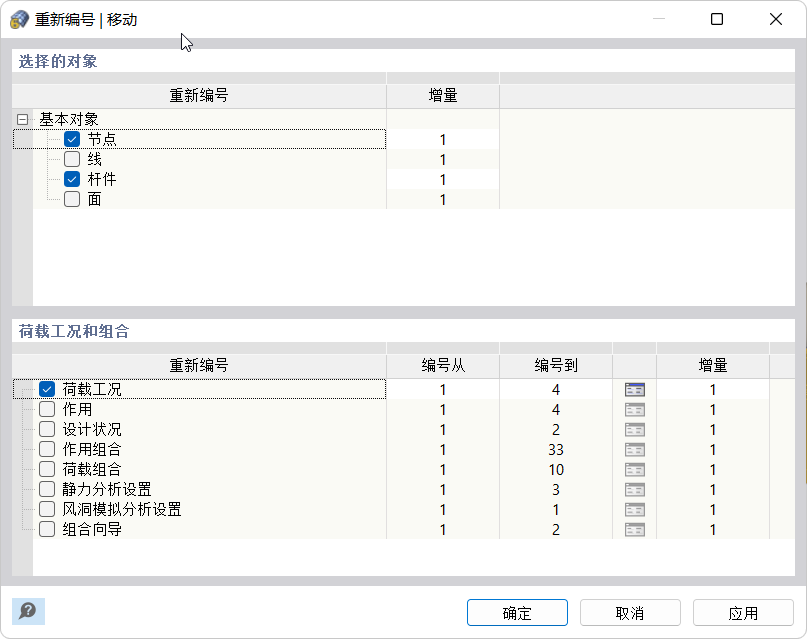Click the 编号到 column header
This screenshot has width=807, height=639.
click(x=556, y=366)
